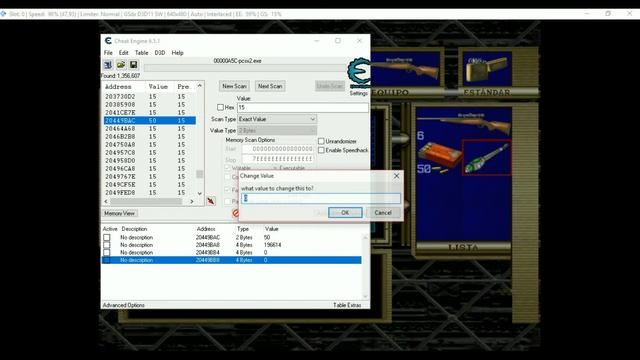The height and width of the screenshot is (360, 640).
Task: Select the found address 204750A8 row
Action: (150, 144)
